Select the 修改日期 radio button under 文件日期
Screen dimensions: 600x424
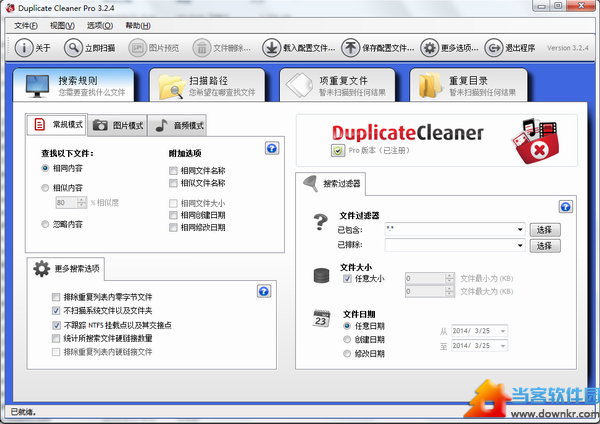point(347,354)
